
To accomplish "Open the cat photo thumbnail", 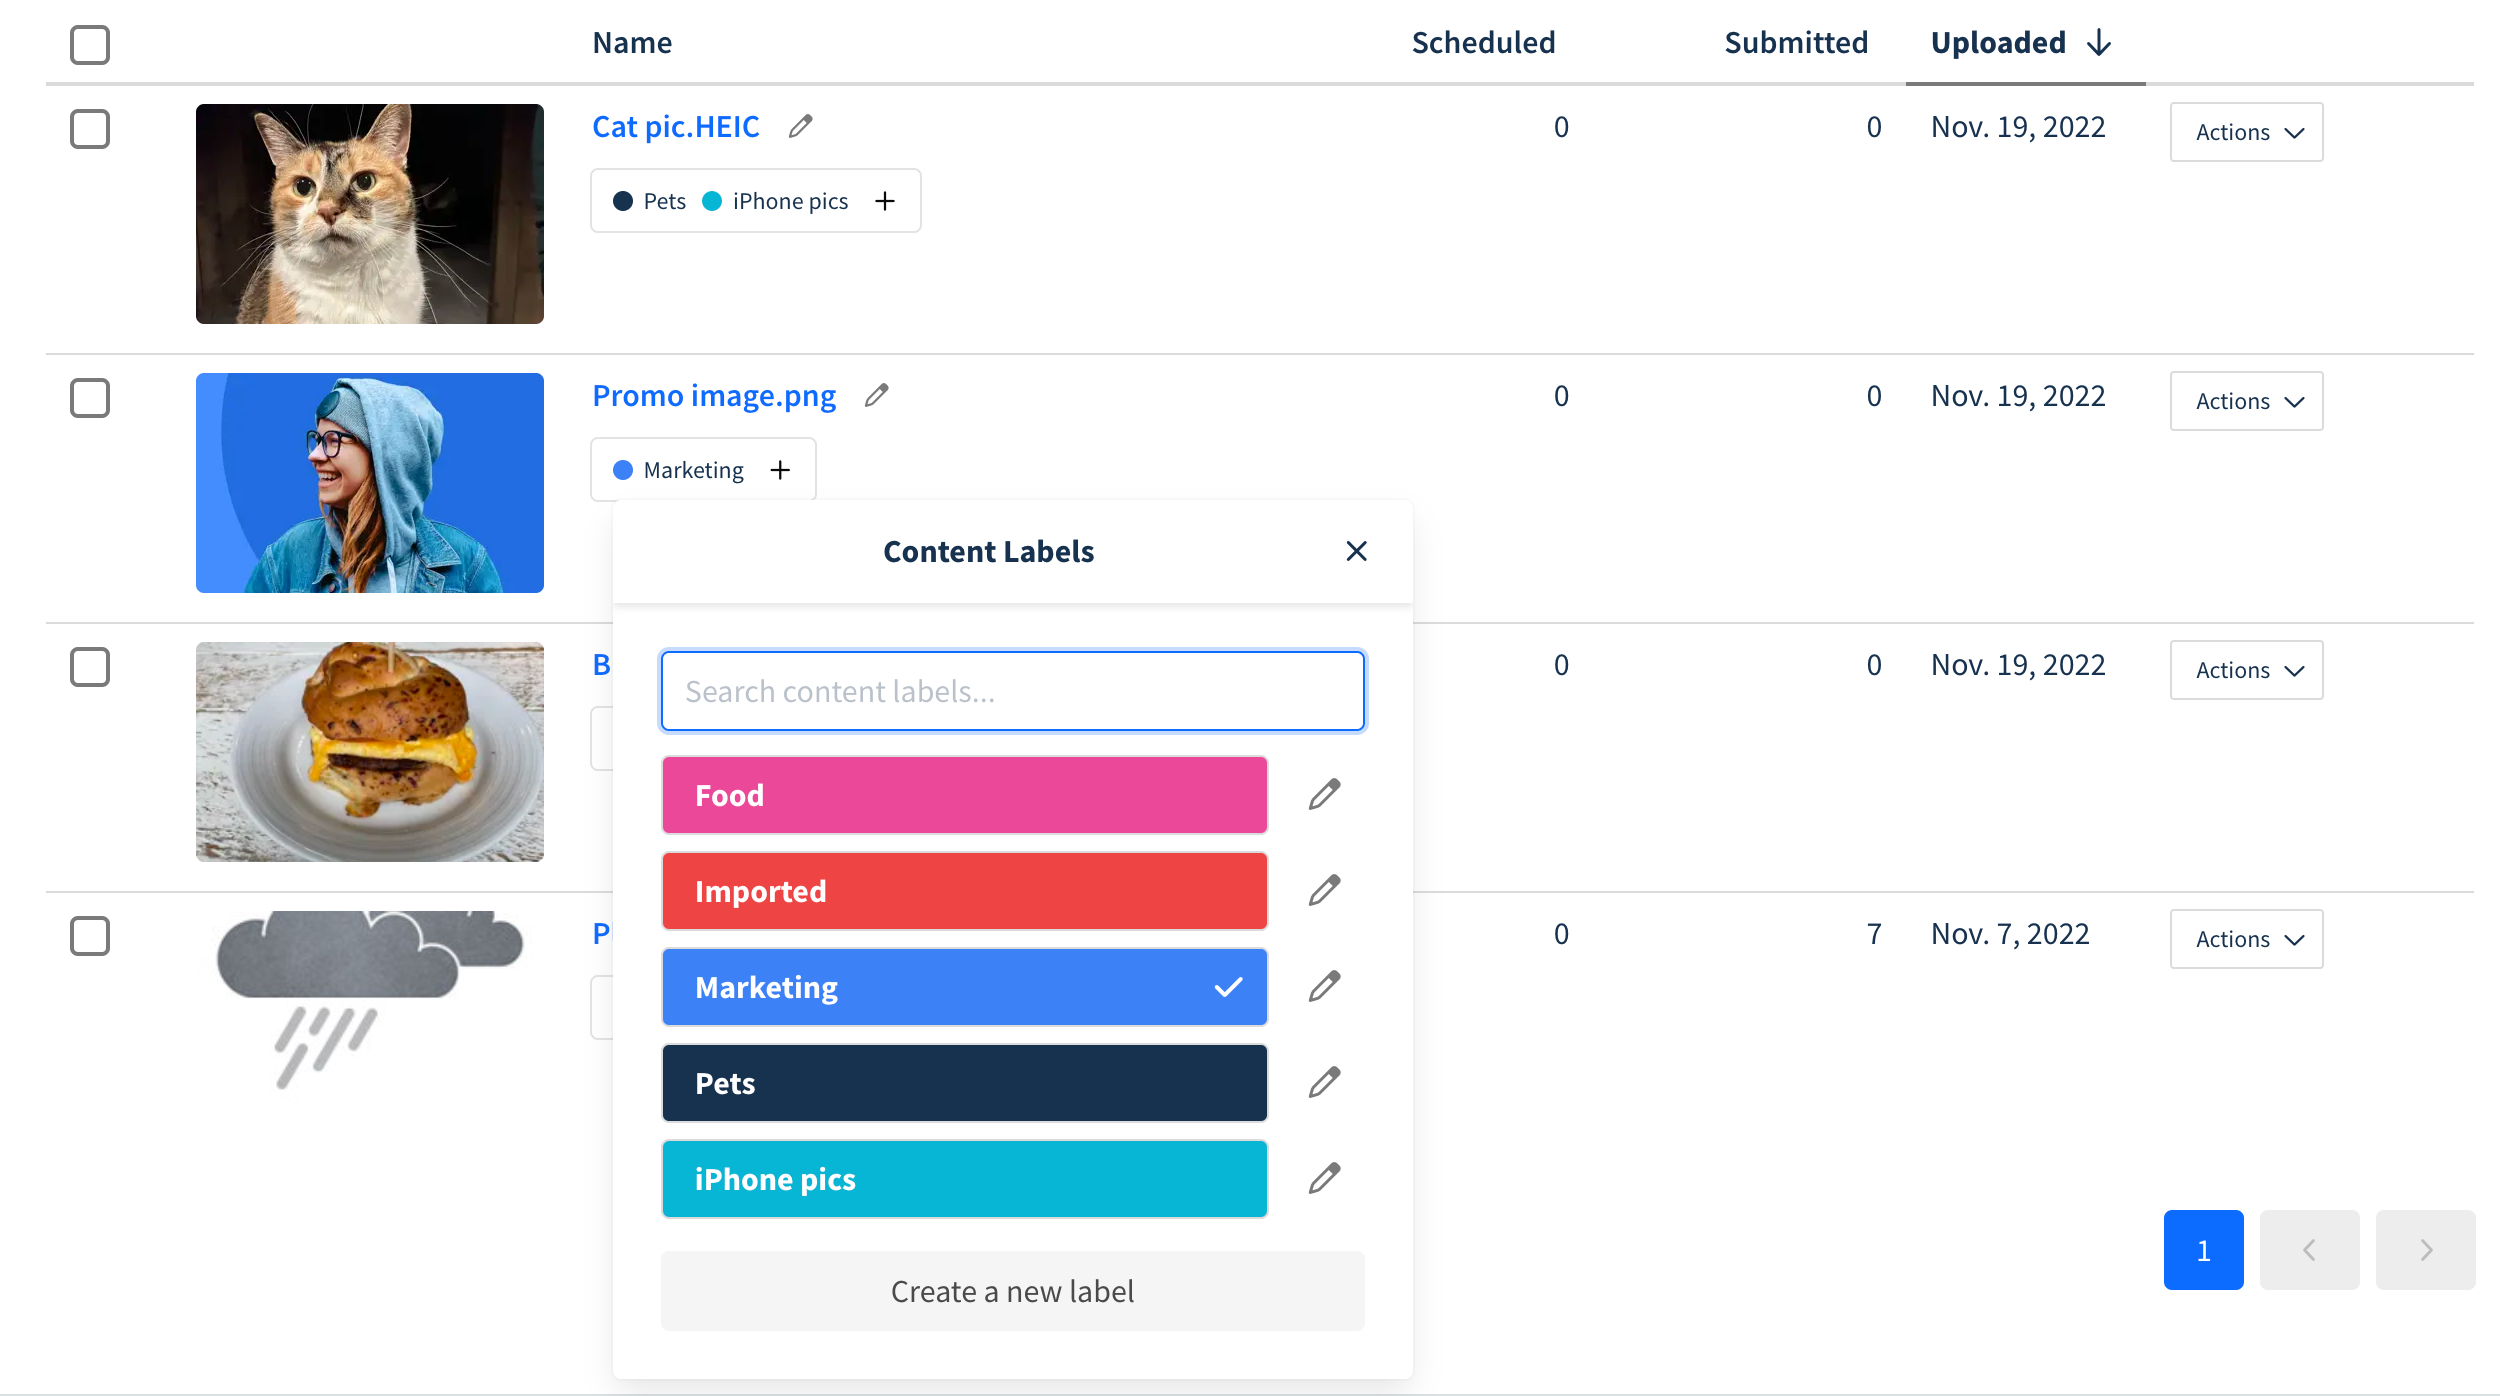I will coord(370,214).
